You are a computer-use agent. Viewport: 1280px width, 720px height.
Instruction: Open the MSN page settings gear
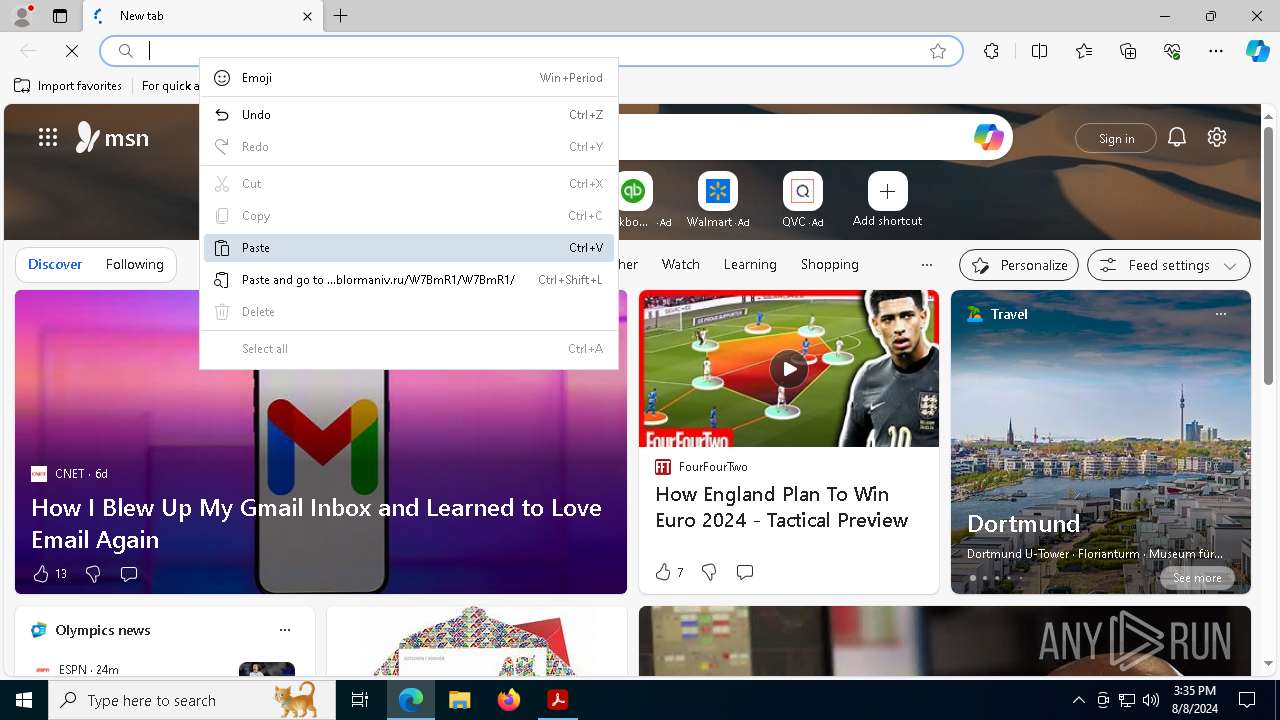(1217, 138)
